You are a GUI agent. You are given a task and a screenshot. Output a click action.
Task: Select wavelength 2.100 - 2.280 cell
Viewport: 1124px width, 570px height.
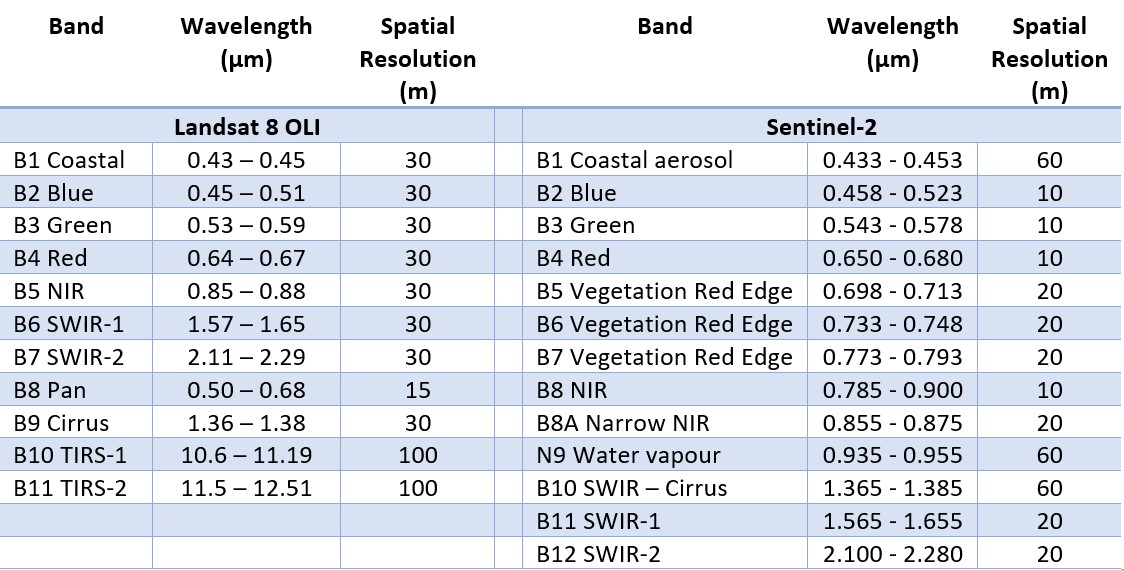pyautogui.click(x=892, y=554)
